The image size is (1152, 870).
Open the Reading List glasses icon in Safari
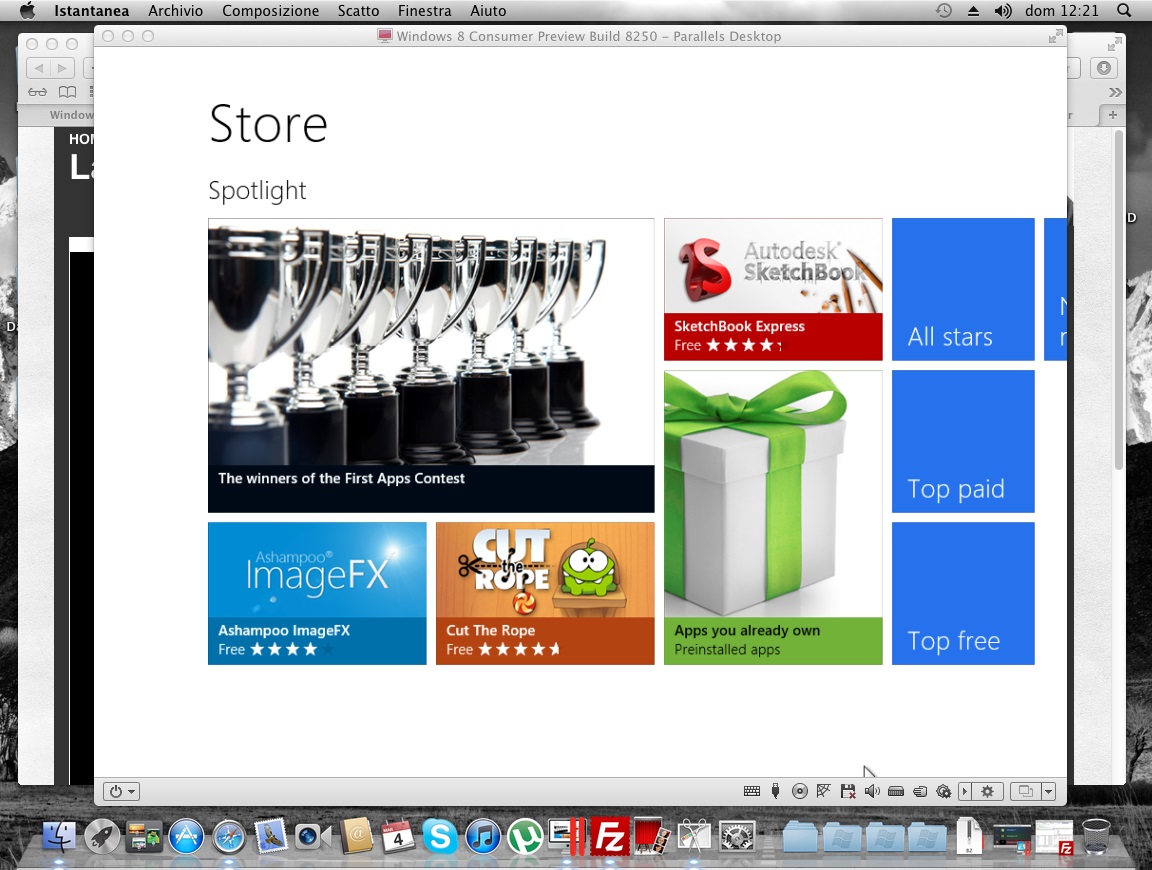tap(37, 92)
